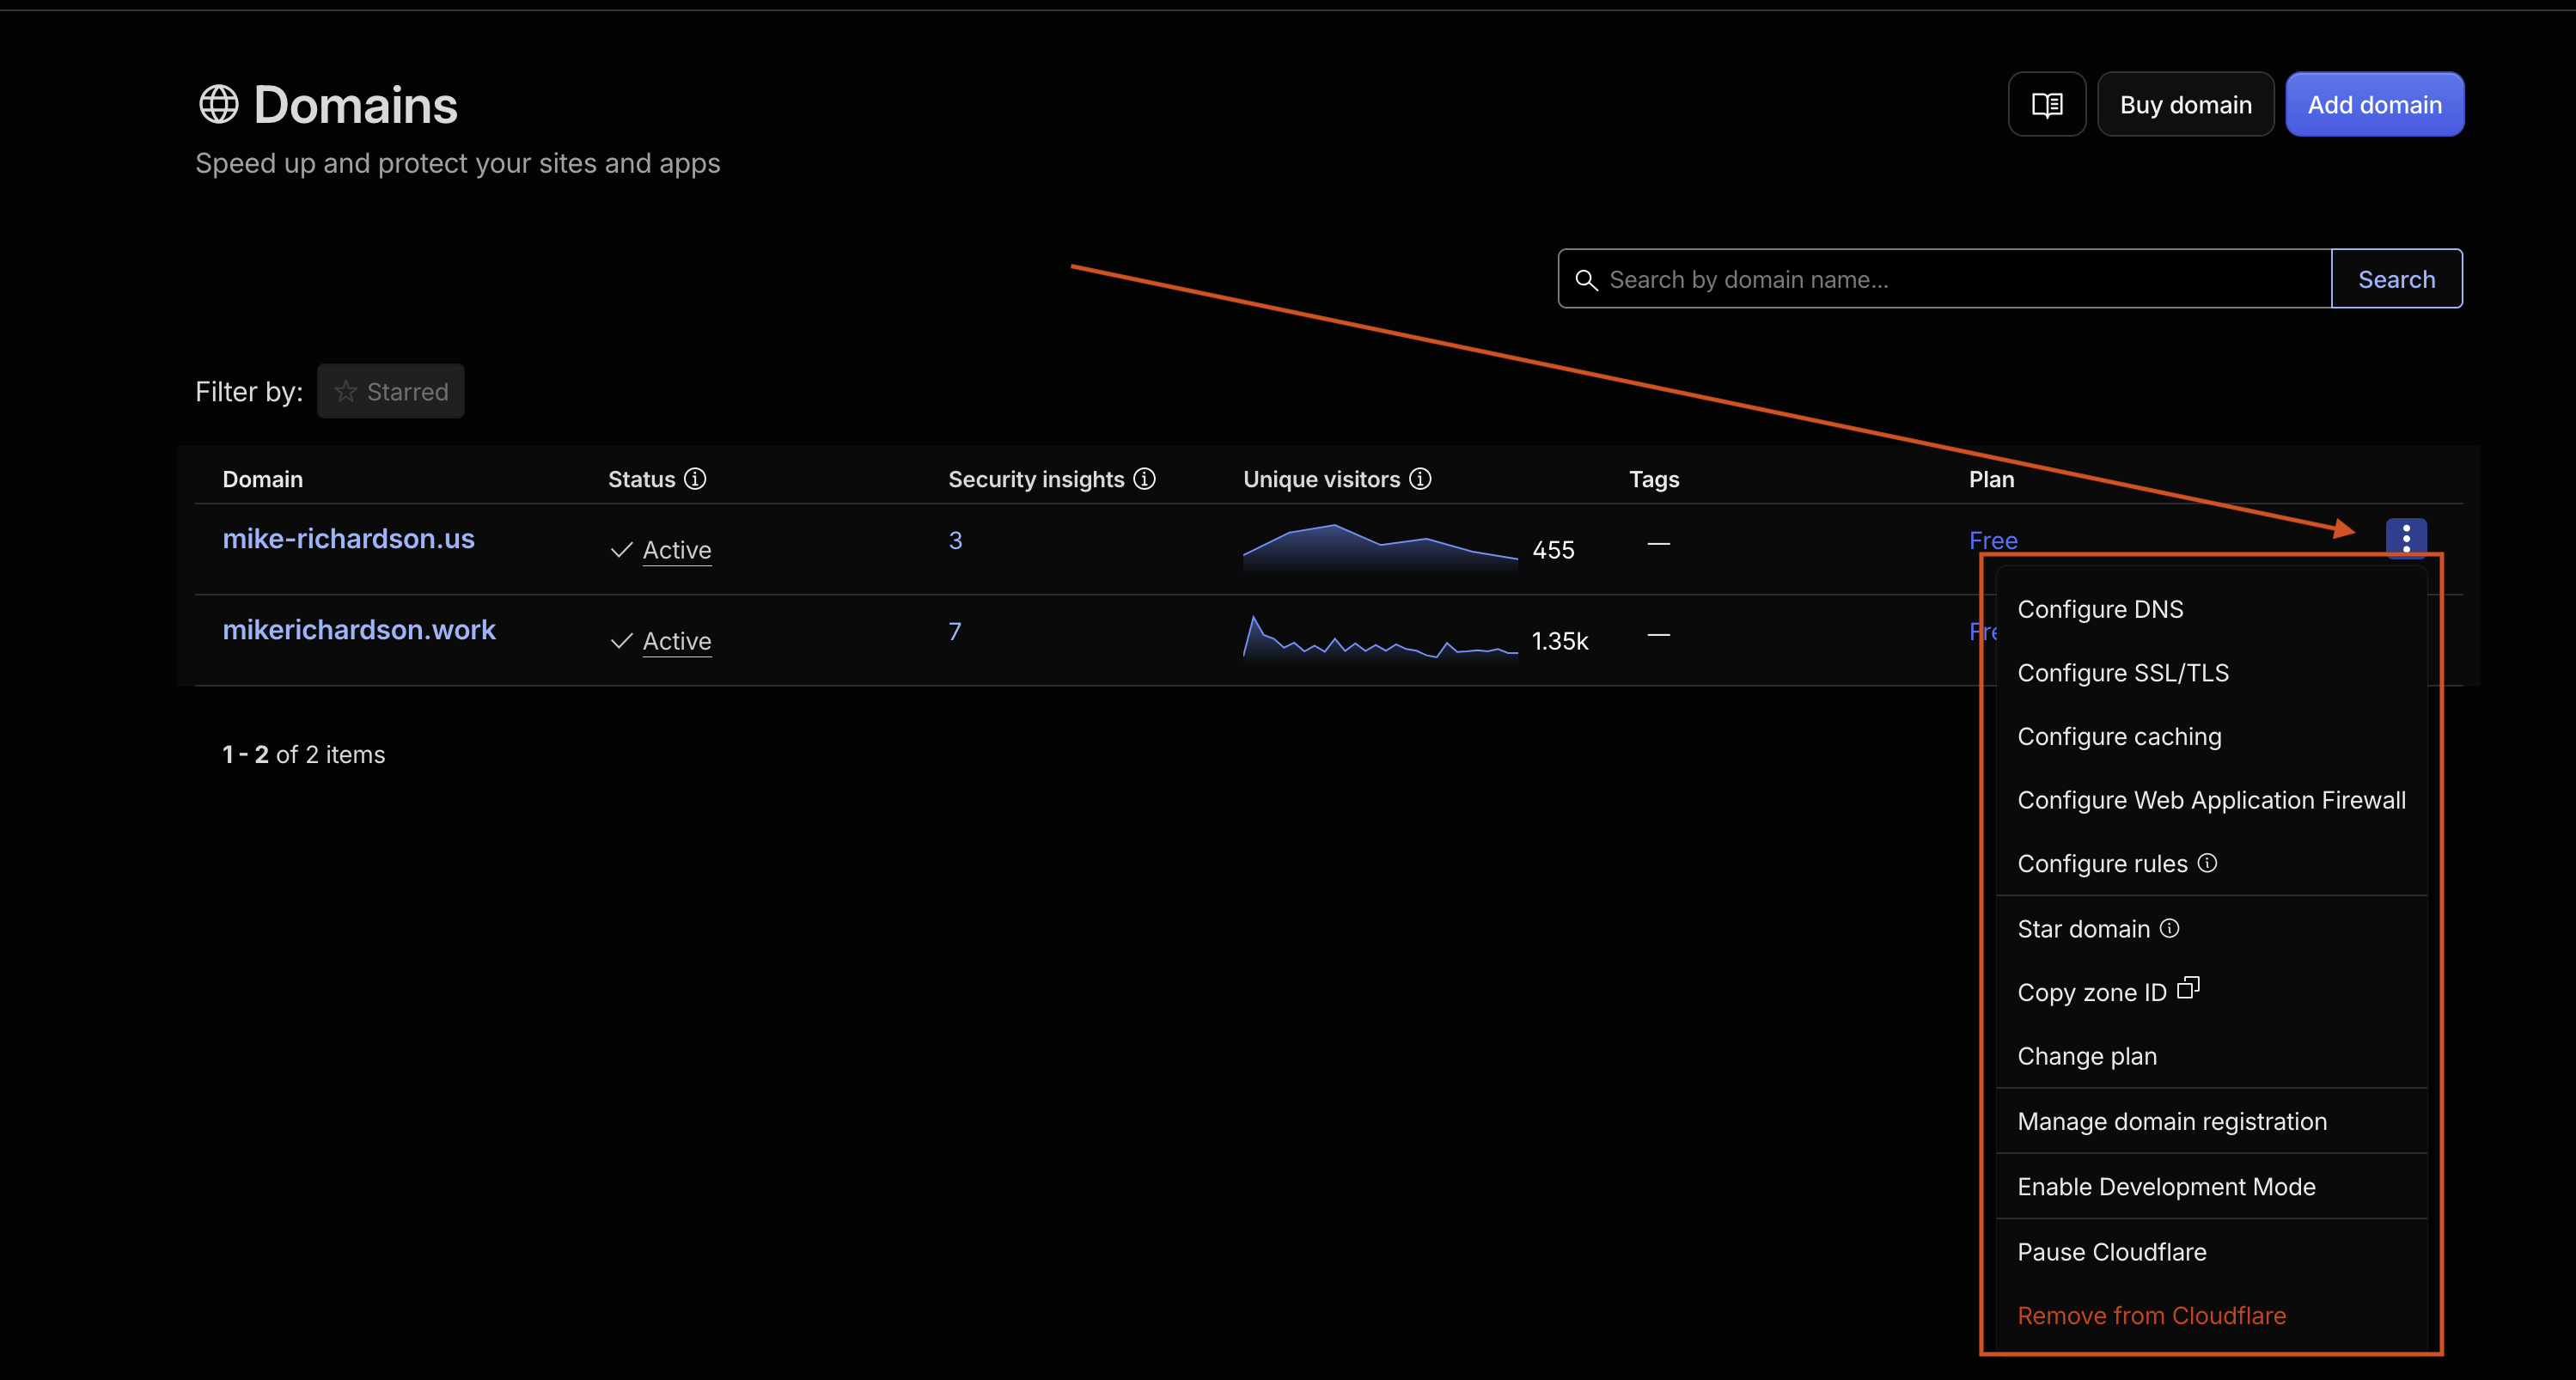Click the copy icon next to Copy zone ID
The image size is (2576, 1380).
[2188, 988]
